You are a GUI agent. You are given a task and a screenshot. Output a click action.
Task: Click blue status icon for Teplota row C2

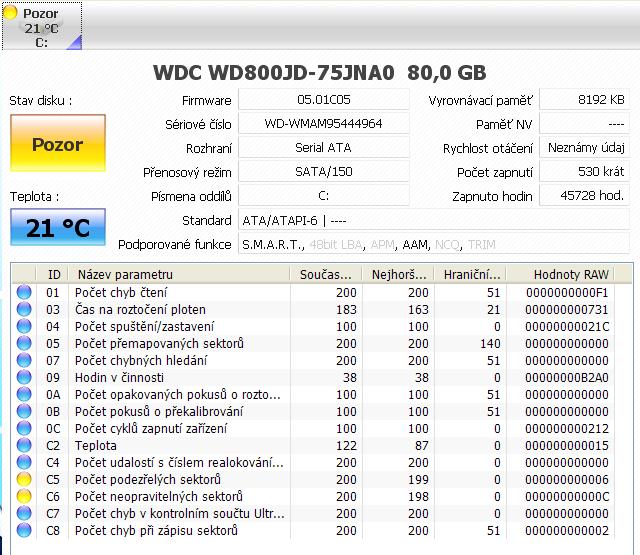(x=24, y=445)
